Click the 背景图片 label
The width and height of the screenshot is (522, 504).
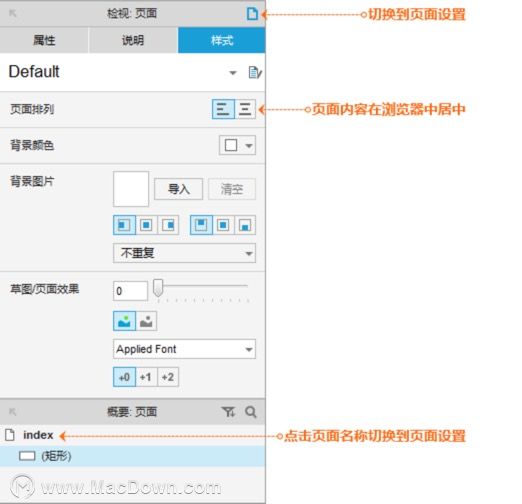point(32,181)
